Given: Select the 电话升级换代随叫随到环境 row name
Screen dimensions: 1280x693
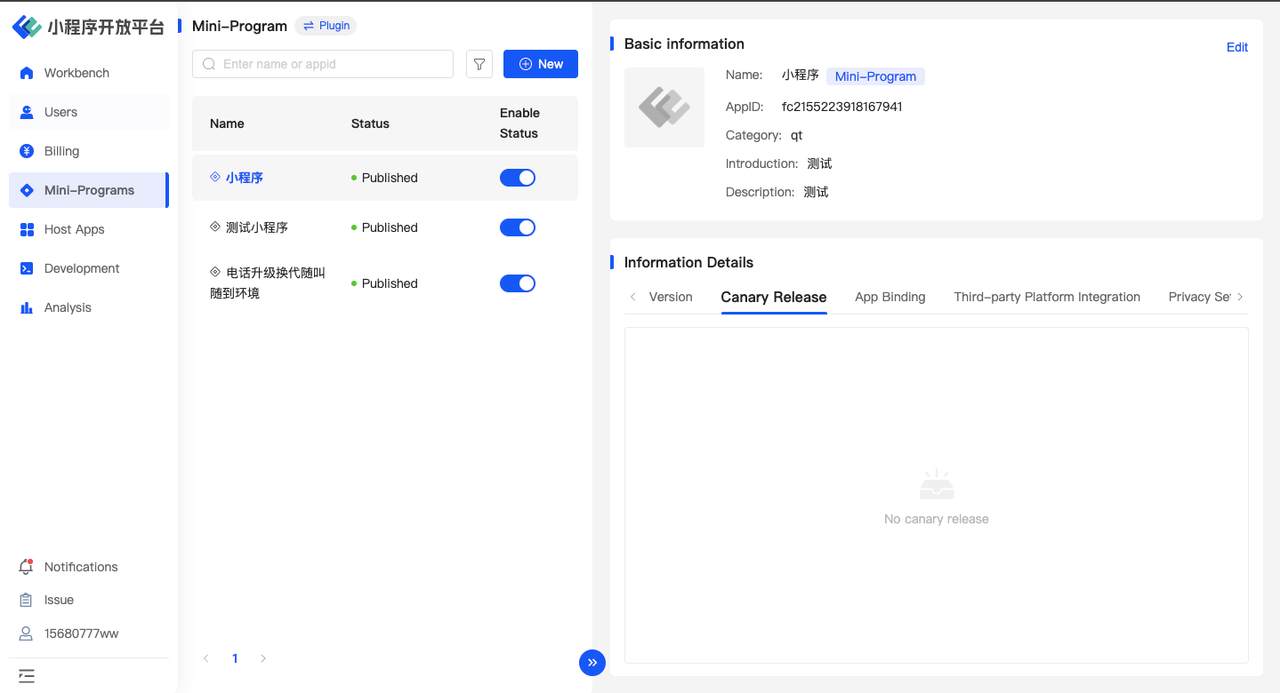Looking at the screenshot, I should click(x=268, y=283).
